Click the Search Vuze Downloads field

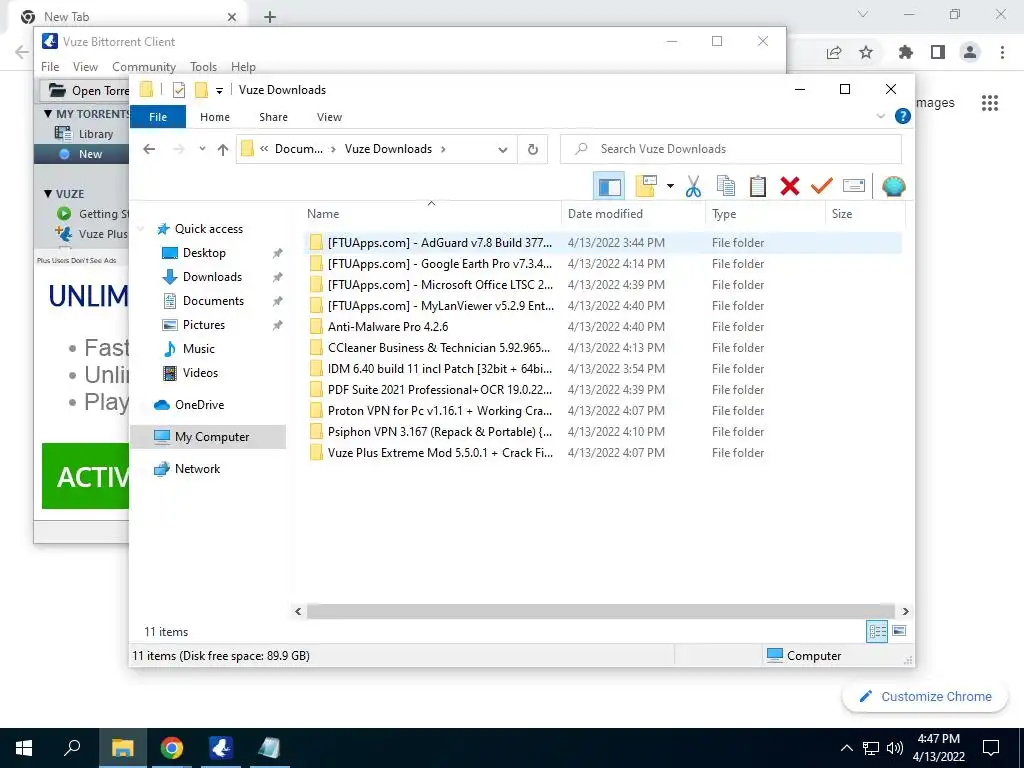tap(731, 149)
